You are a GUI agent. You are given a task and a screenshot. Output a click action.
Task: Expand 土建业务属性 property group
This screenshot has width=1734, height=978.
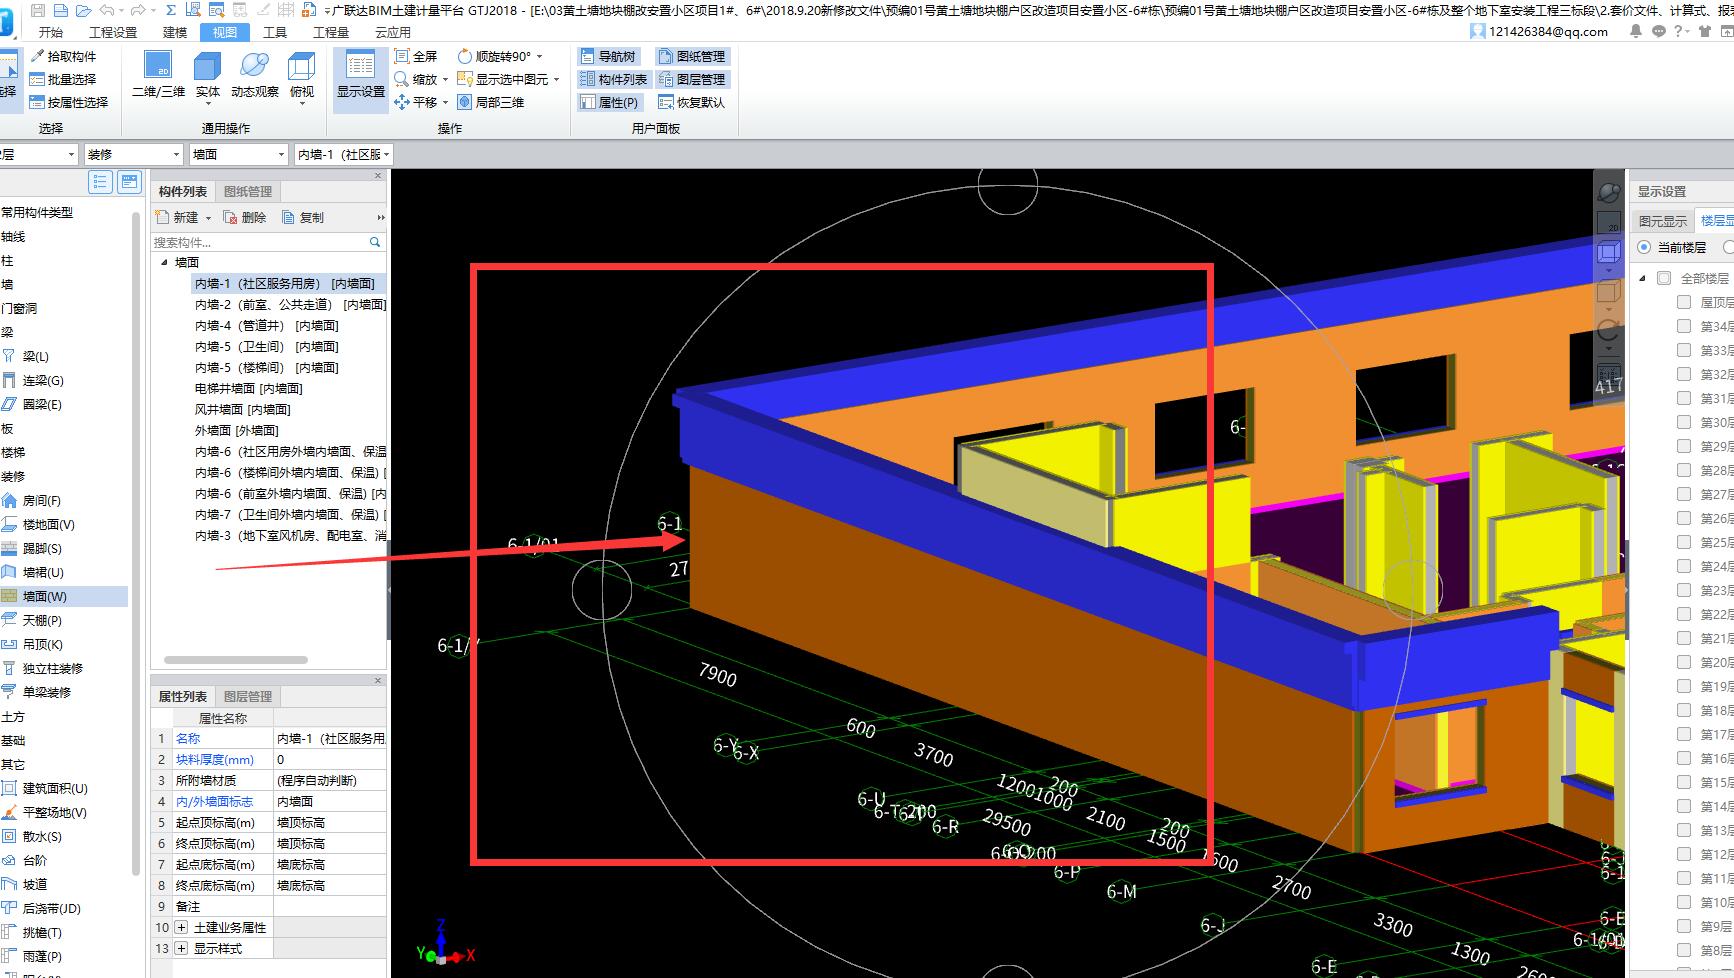coord(181,927)
